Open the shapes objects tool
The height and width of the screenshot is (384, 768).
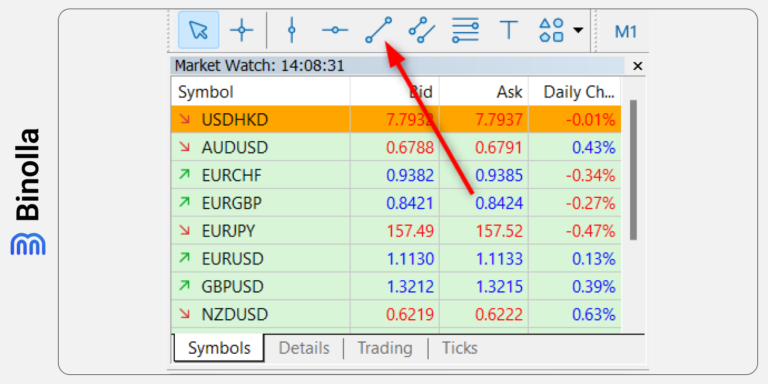click(x=551, y=30)
